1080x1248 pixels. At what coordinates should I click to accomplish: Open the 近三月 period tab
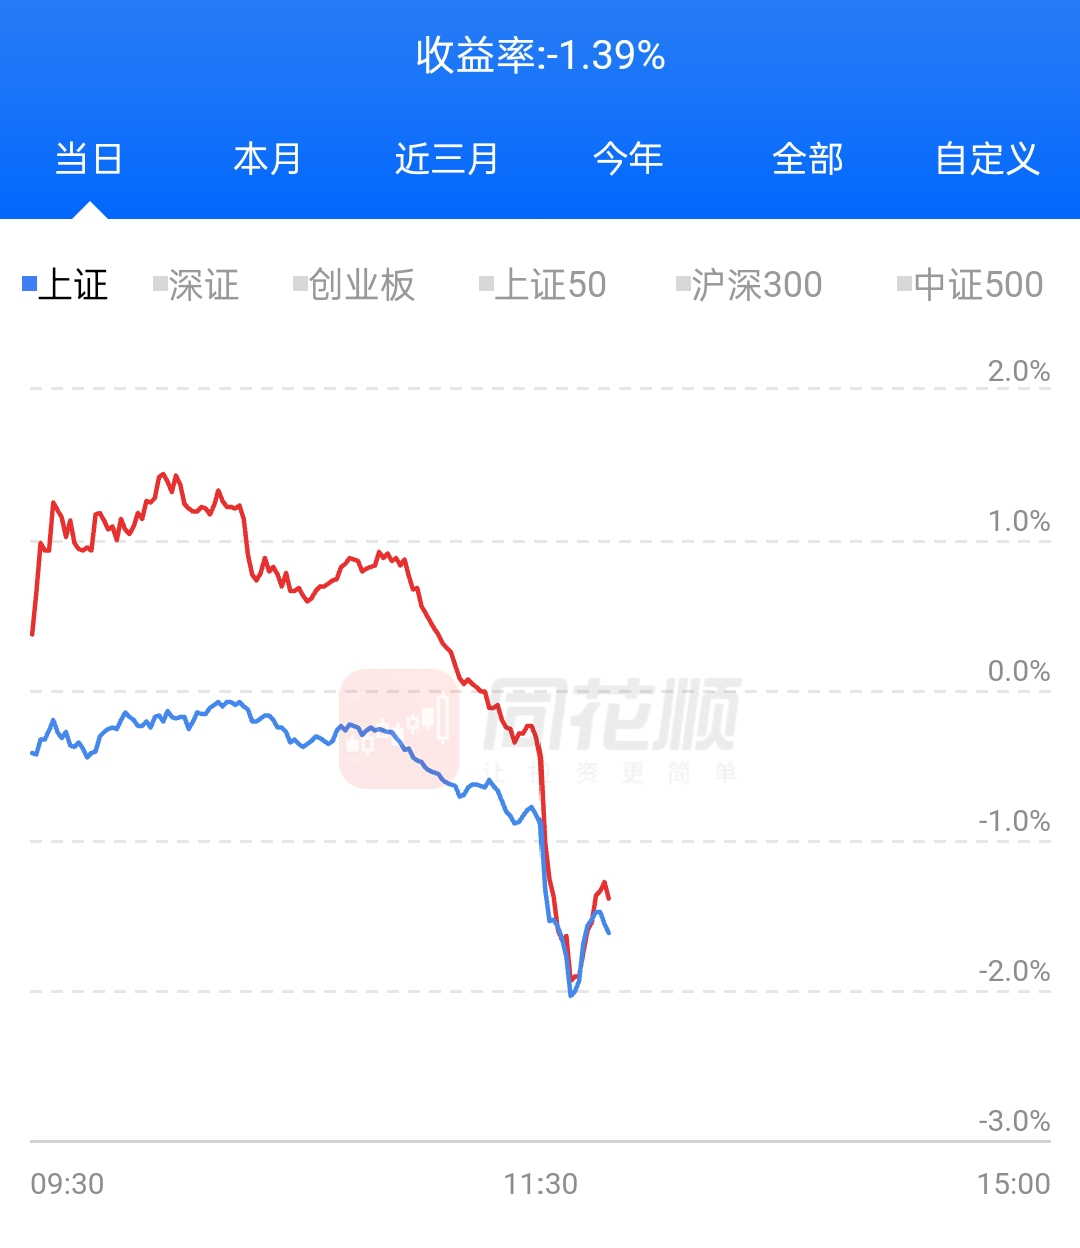(447, 159)
